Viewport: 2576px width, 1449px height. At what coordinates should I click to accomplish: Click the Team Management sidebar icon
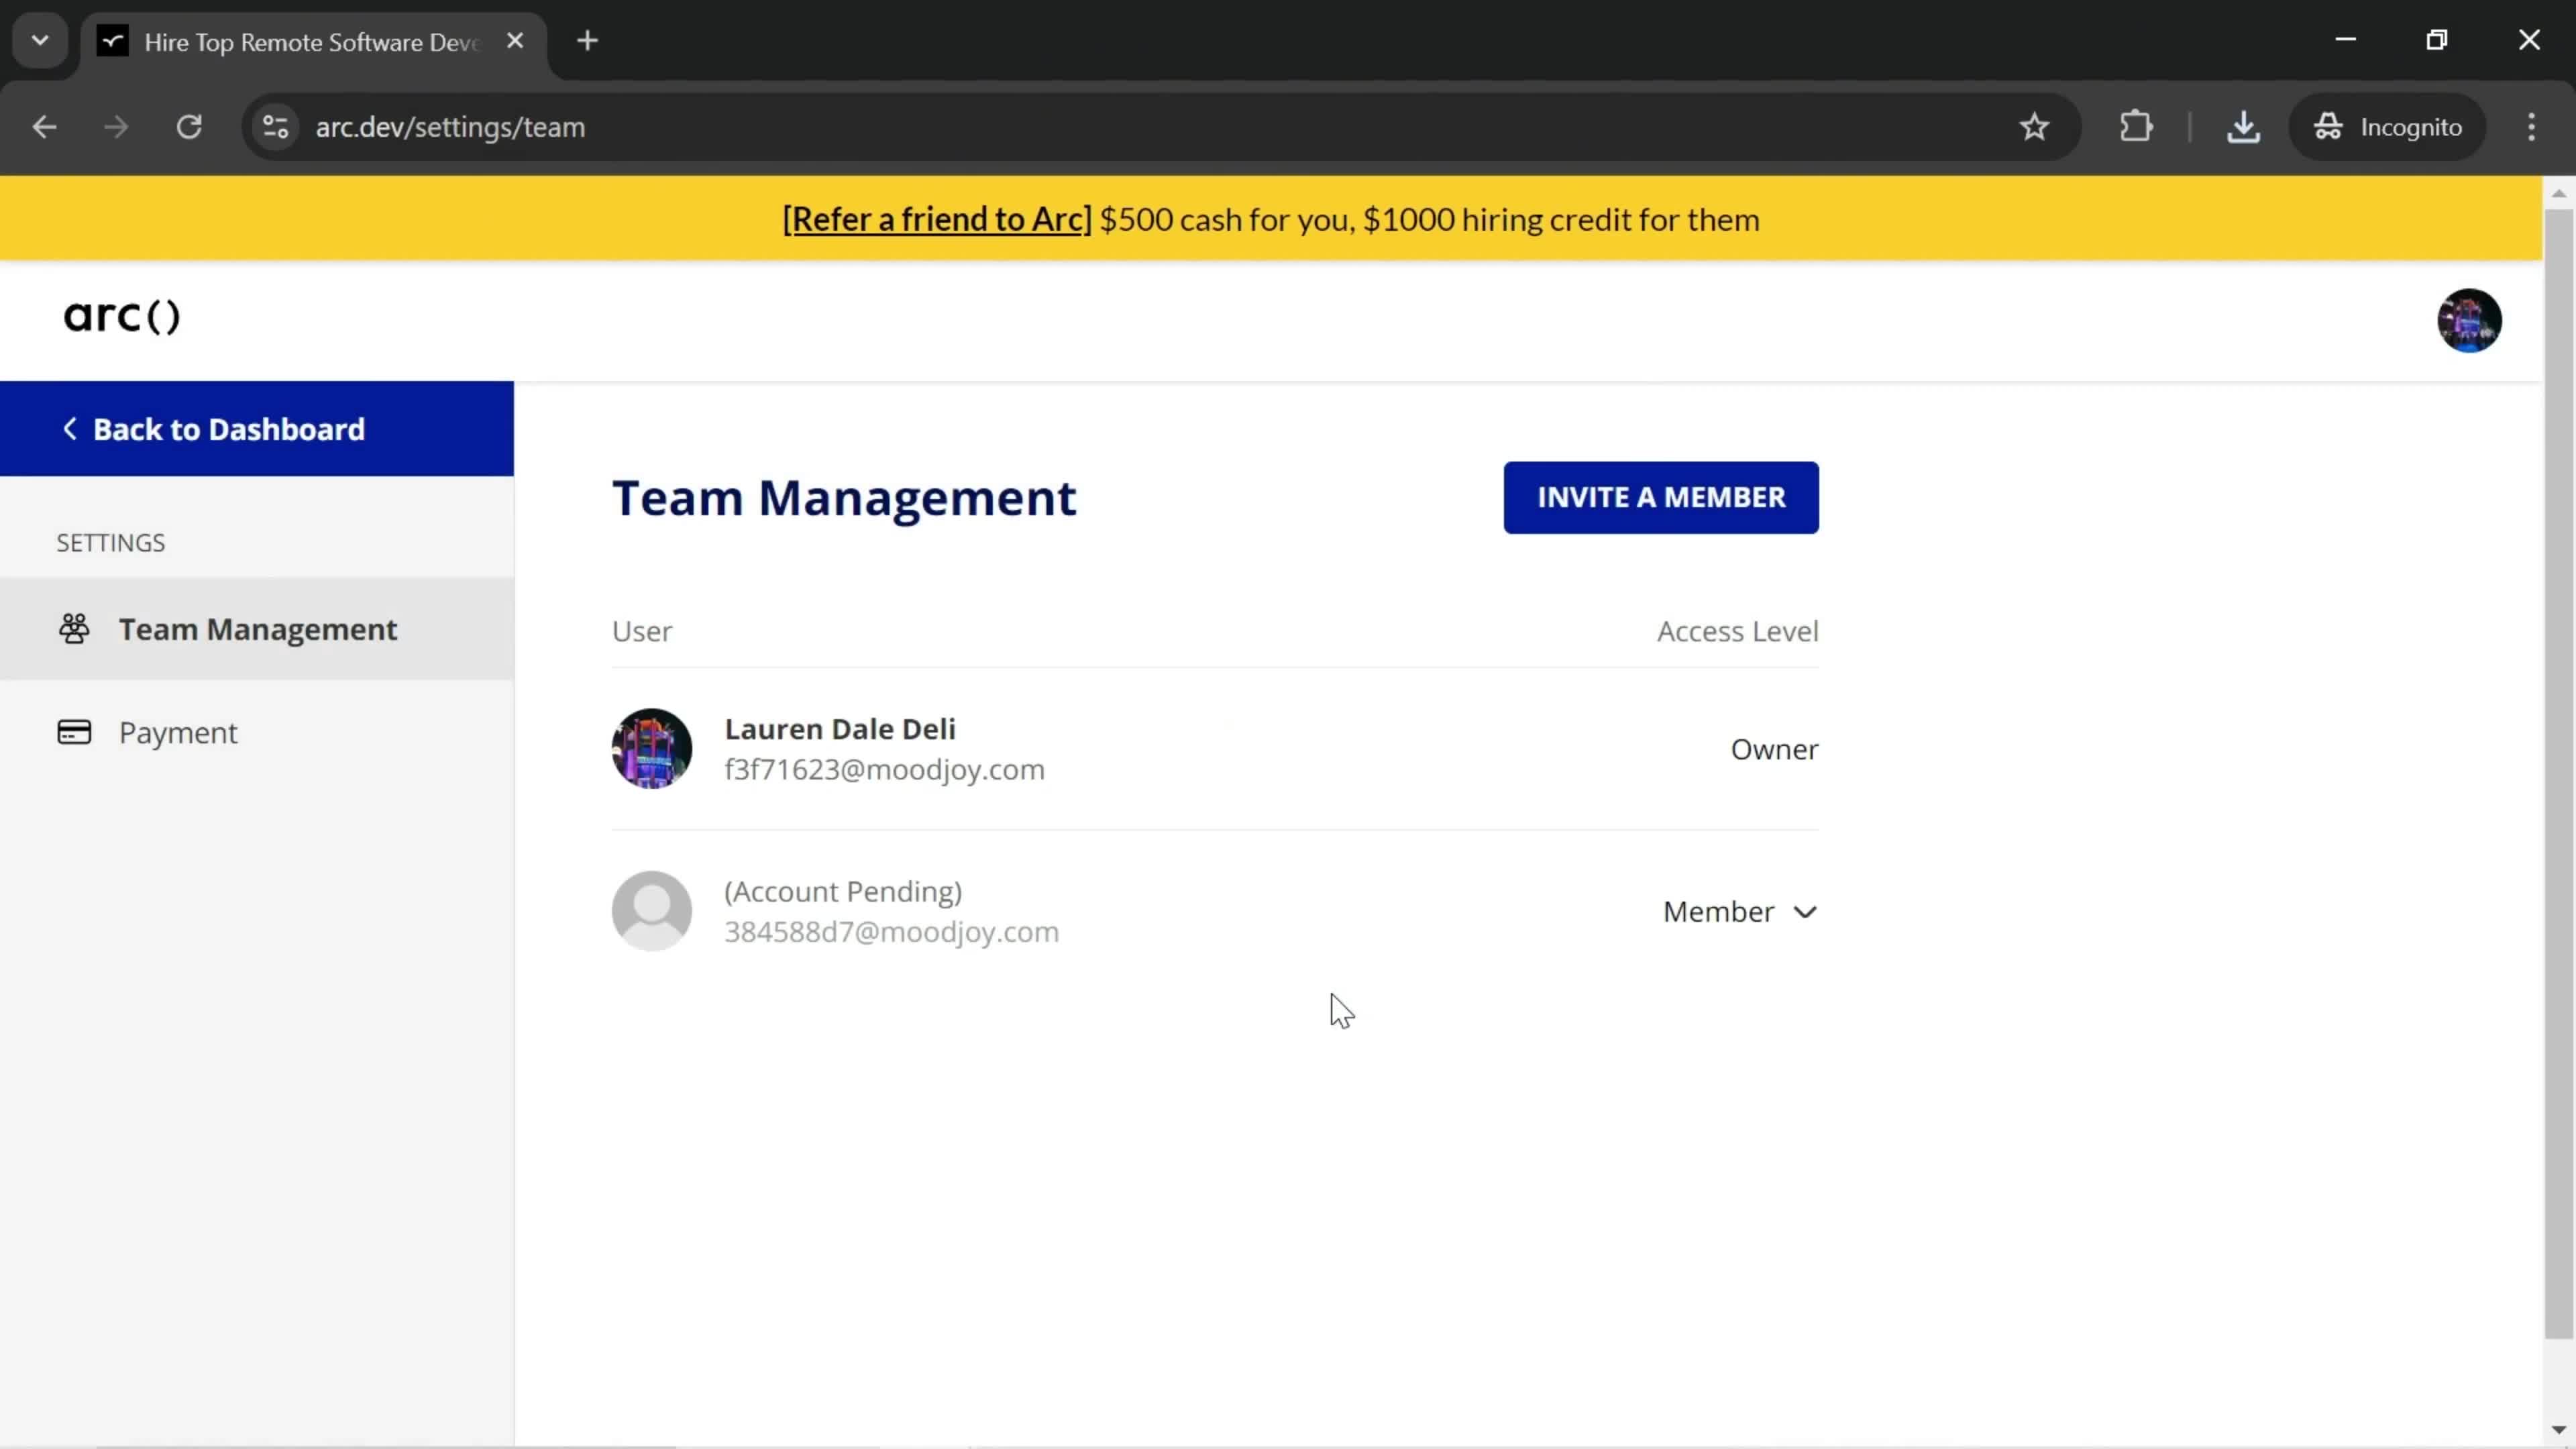click(x=74, y=628)
